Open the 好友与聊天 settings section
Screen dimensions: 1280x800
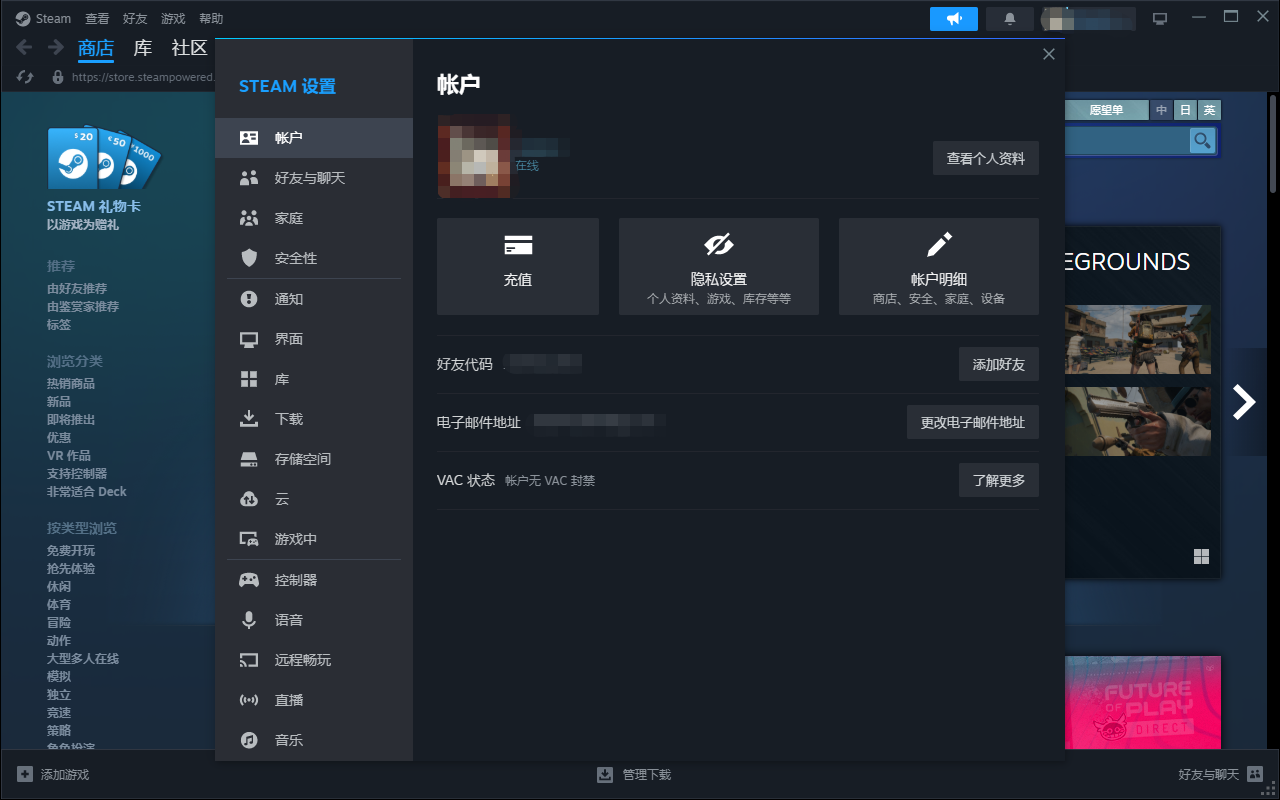(x=313, y=178)
